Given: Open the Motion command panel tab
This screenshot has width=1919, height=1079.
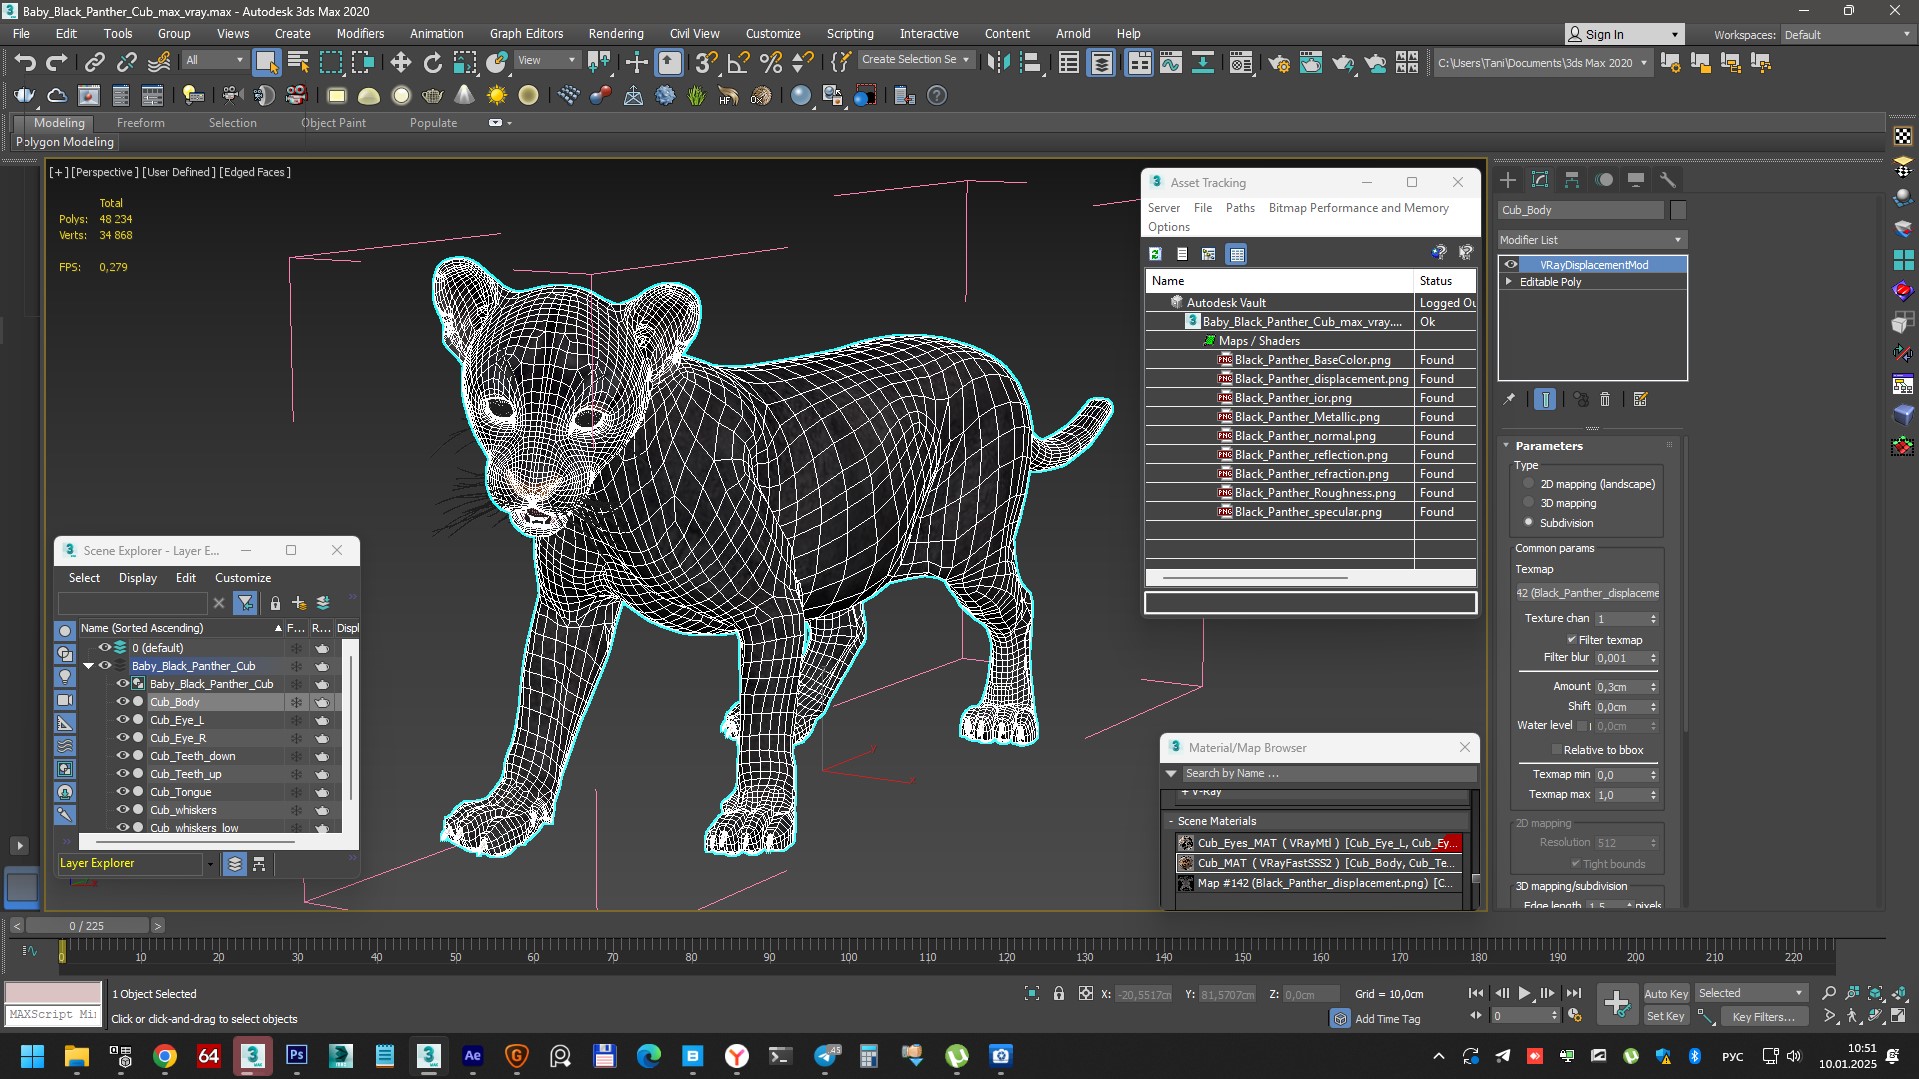Looking at the screenshot, I should 1604,180.
